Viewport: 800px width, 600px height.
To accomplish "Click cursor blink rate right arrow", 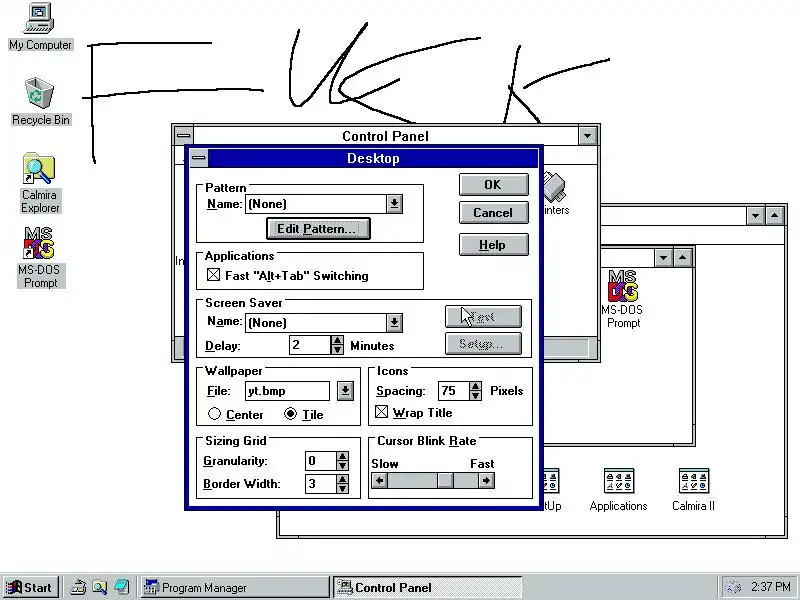I will [x=486, y=481].
